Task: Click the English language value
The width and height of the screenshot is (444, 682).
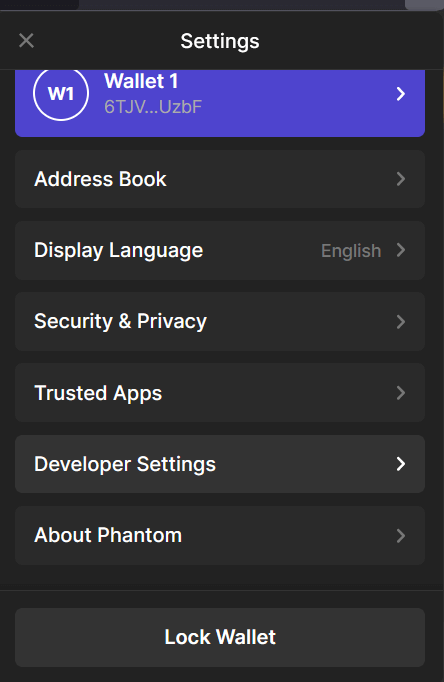Action: click(x=351, y=251)
